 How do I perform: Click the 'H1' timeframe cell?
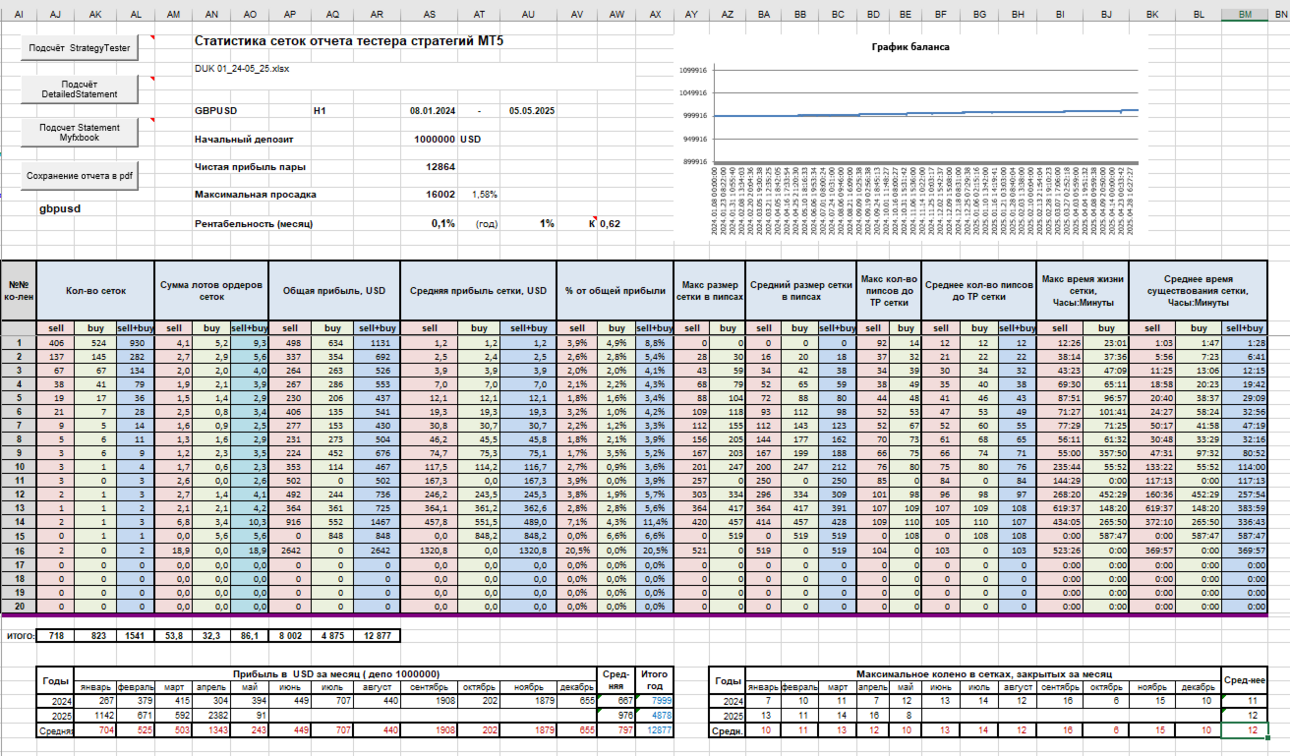tap(320, 111)
